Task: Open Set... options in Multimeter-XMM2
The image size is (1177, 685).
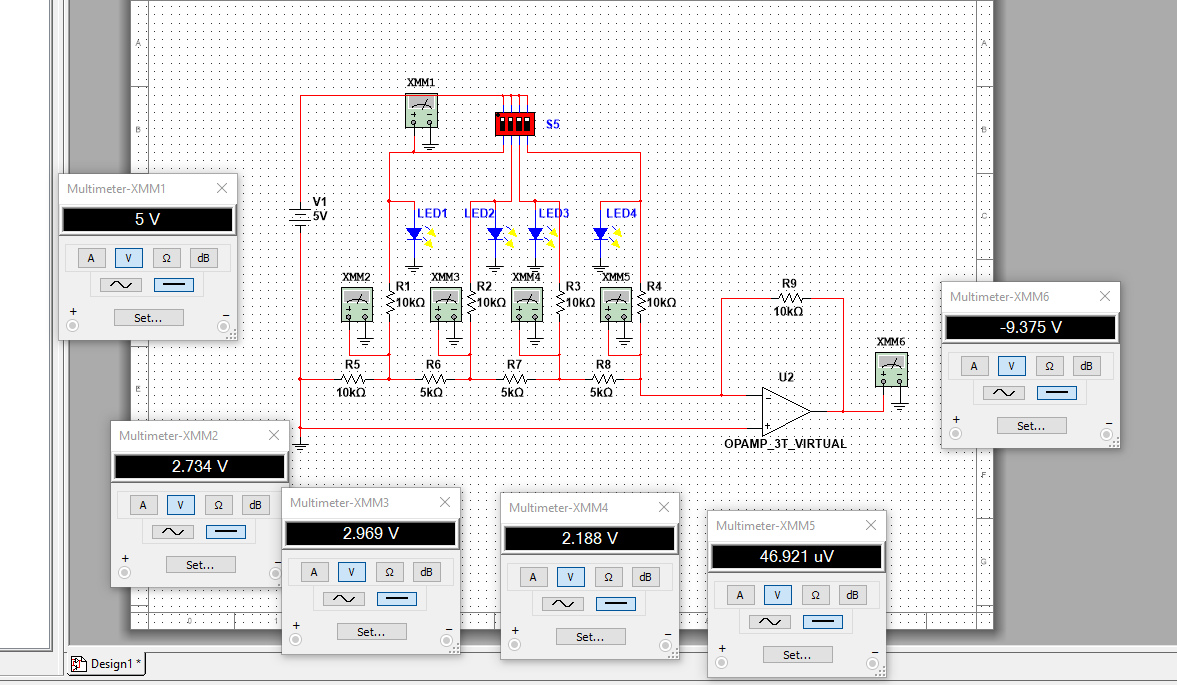Action: point(200,565)
